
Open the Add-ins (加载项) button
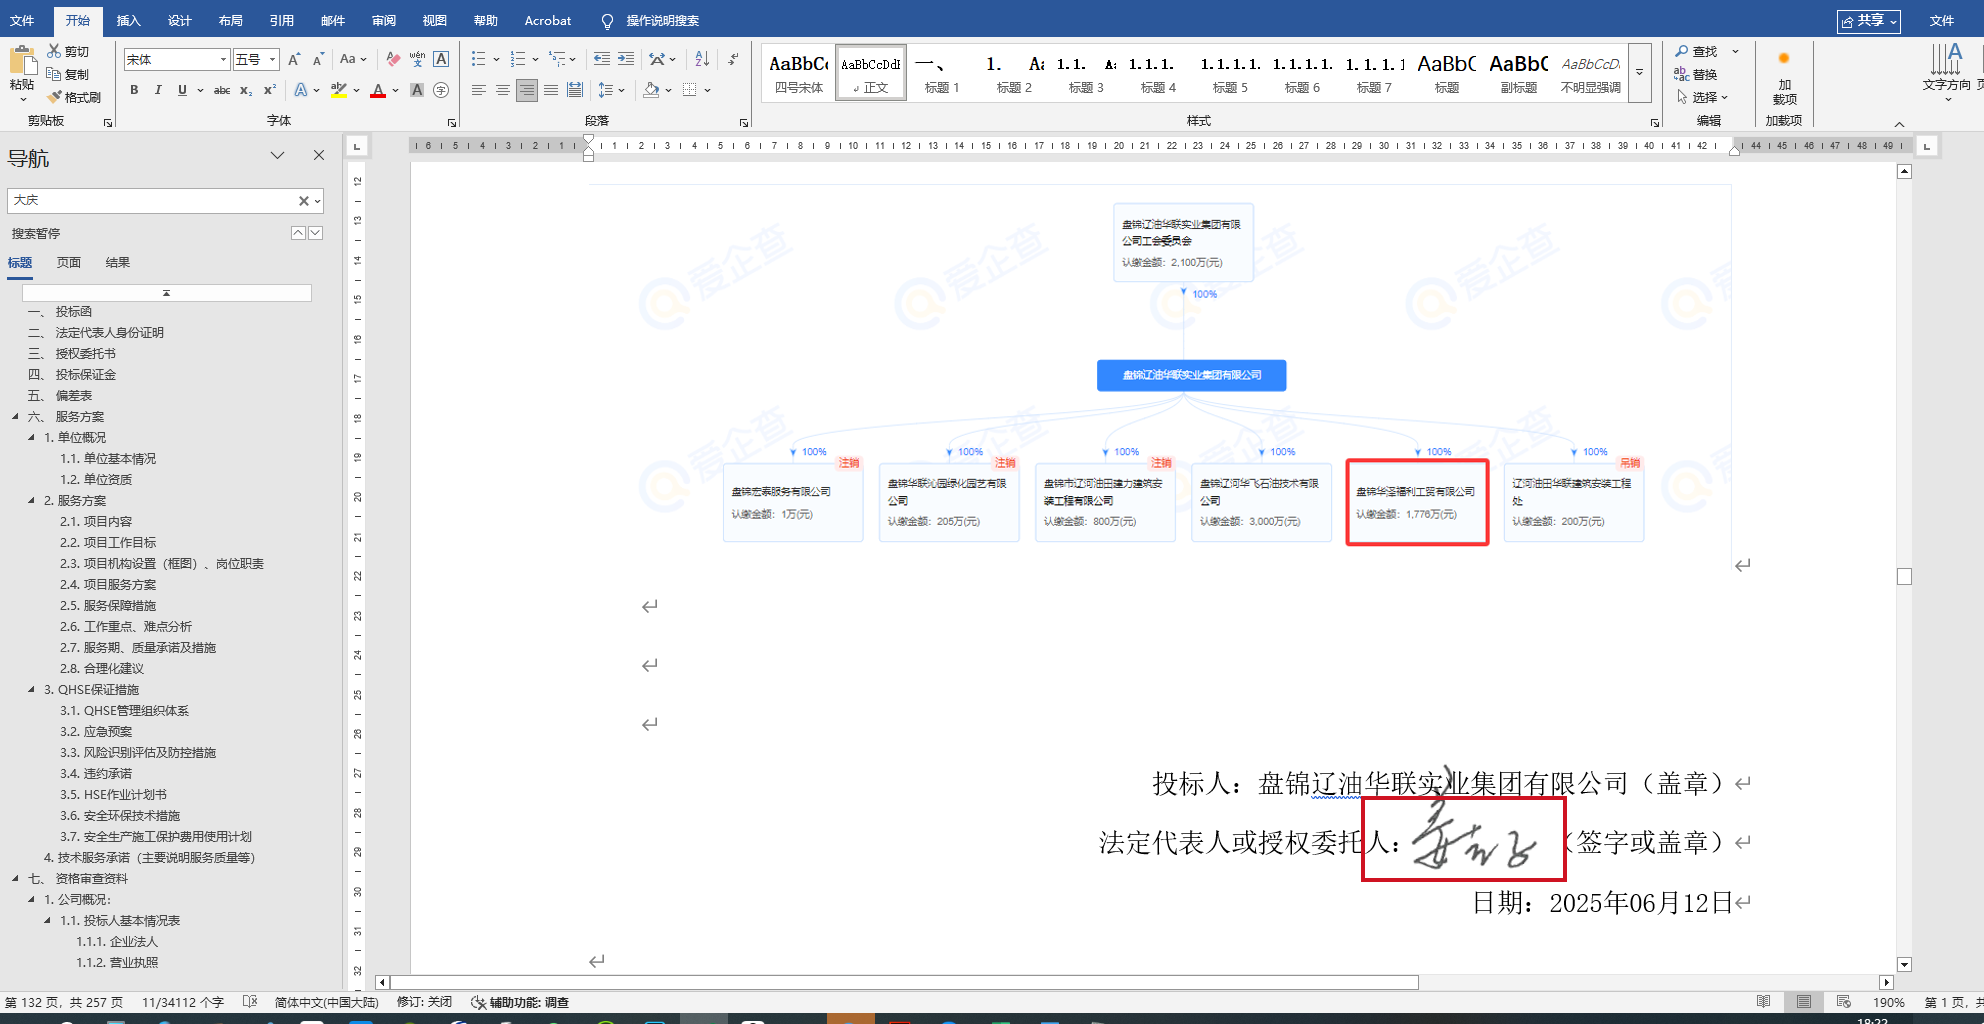[x=1784, y=78]
